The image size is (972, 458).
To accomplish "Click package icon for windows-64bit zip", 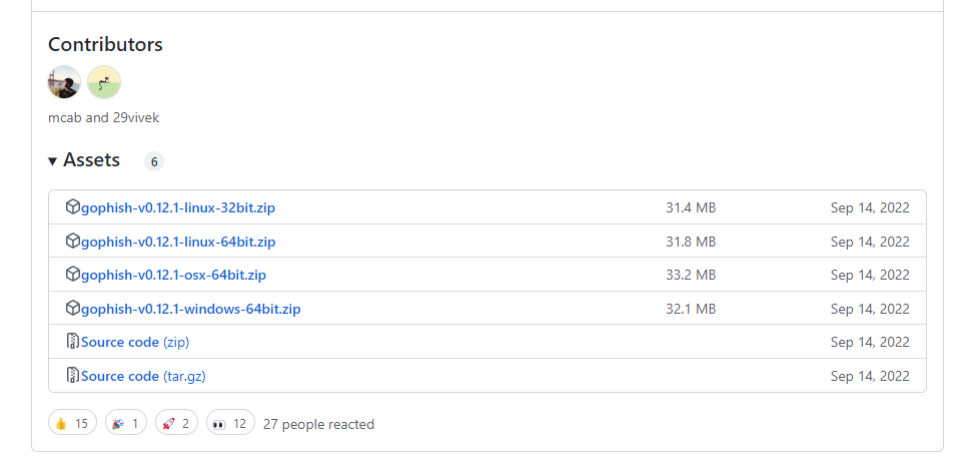I will pos(73,308).
